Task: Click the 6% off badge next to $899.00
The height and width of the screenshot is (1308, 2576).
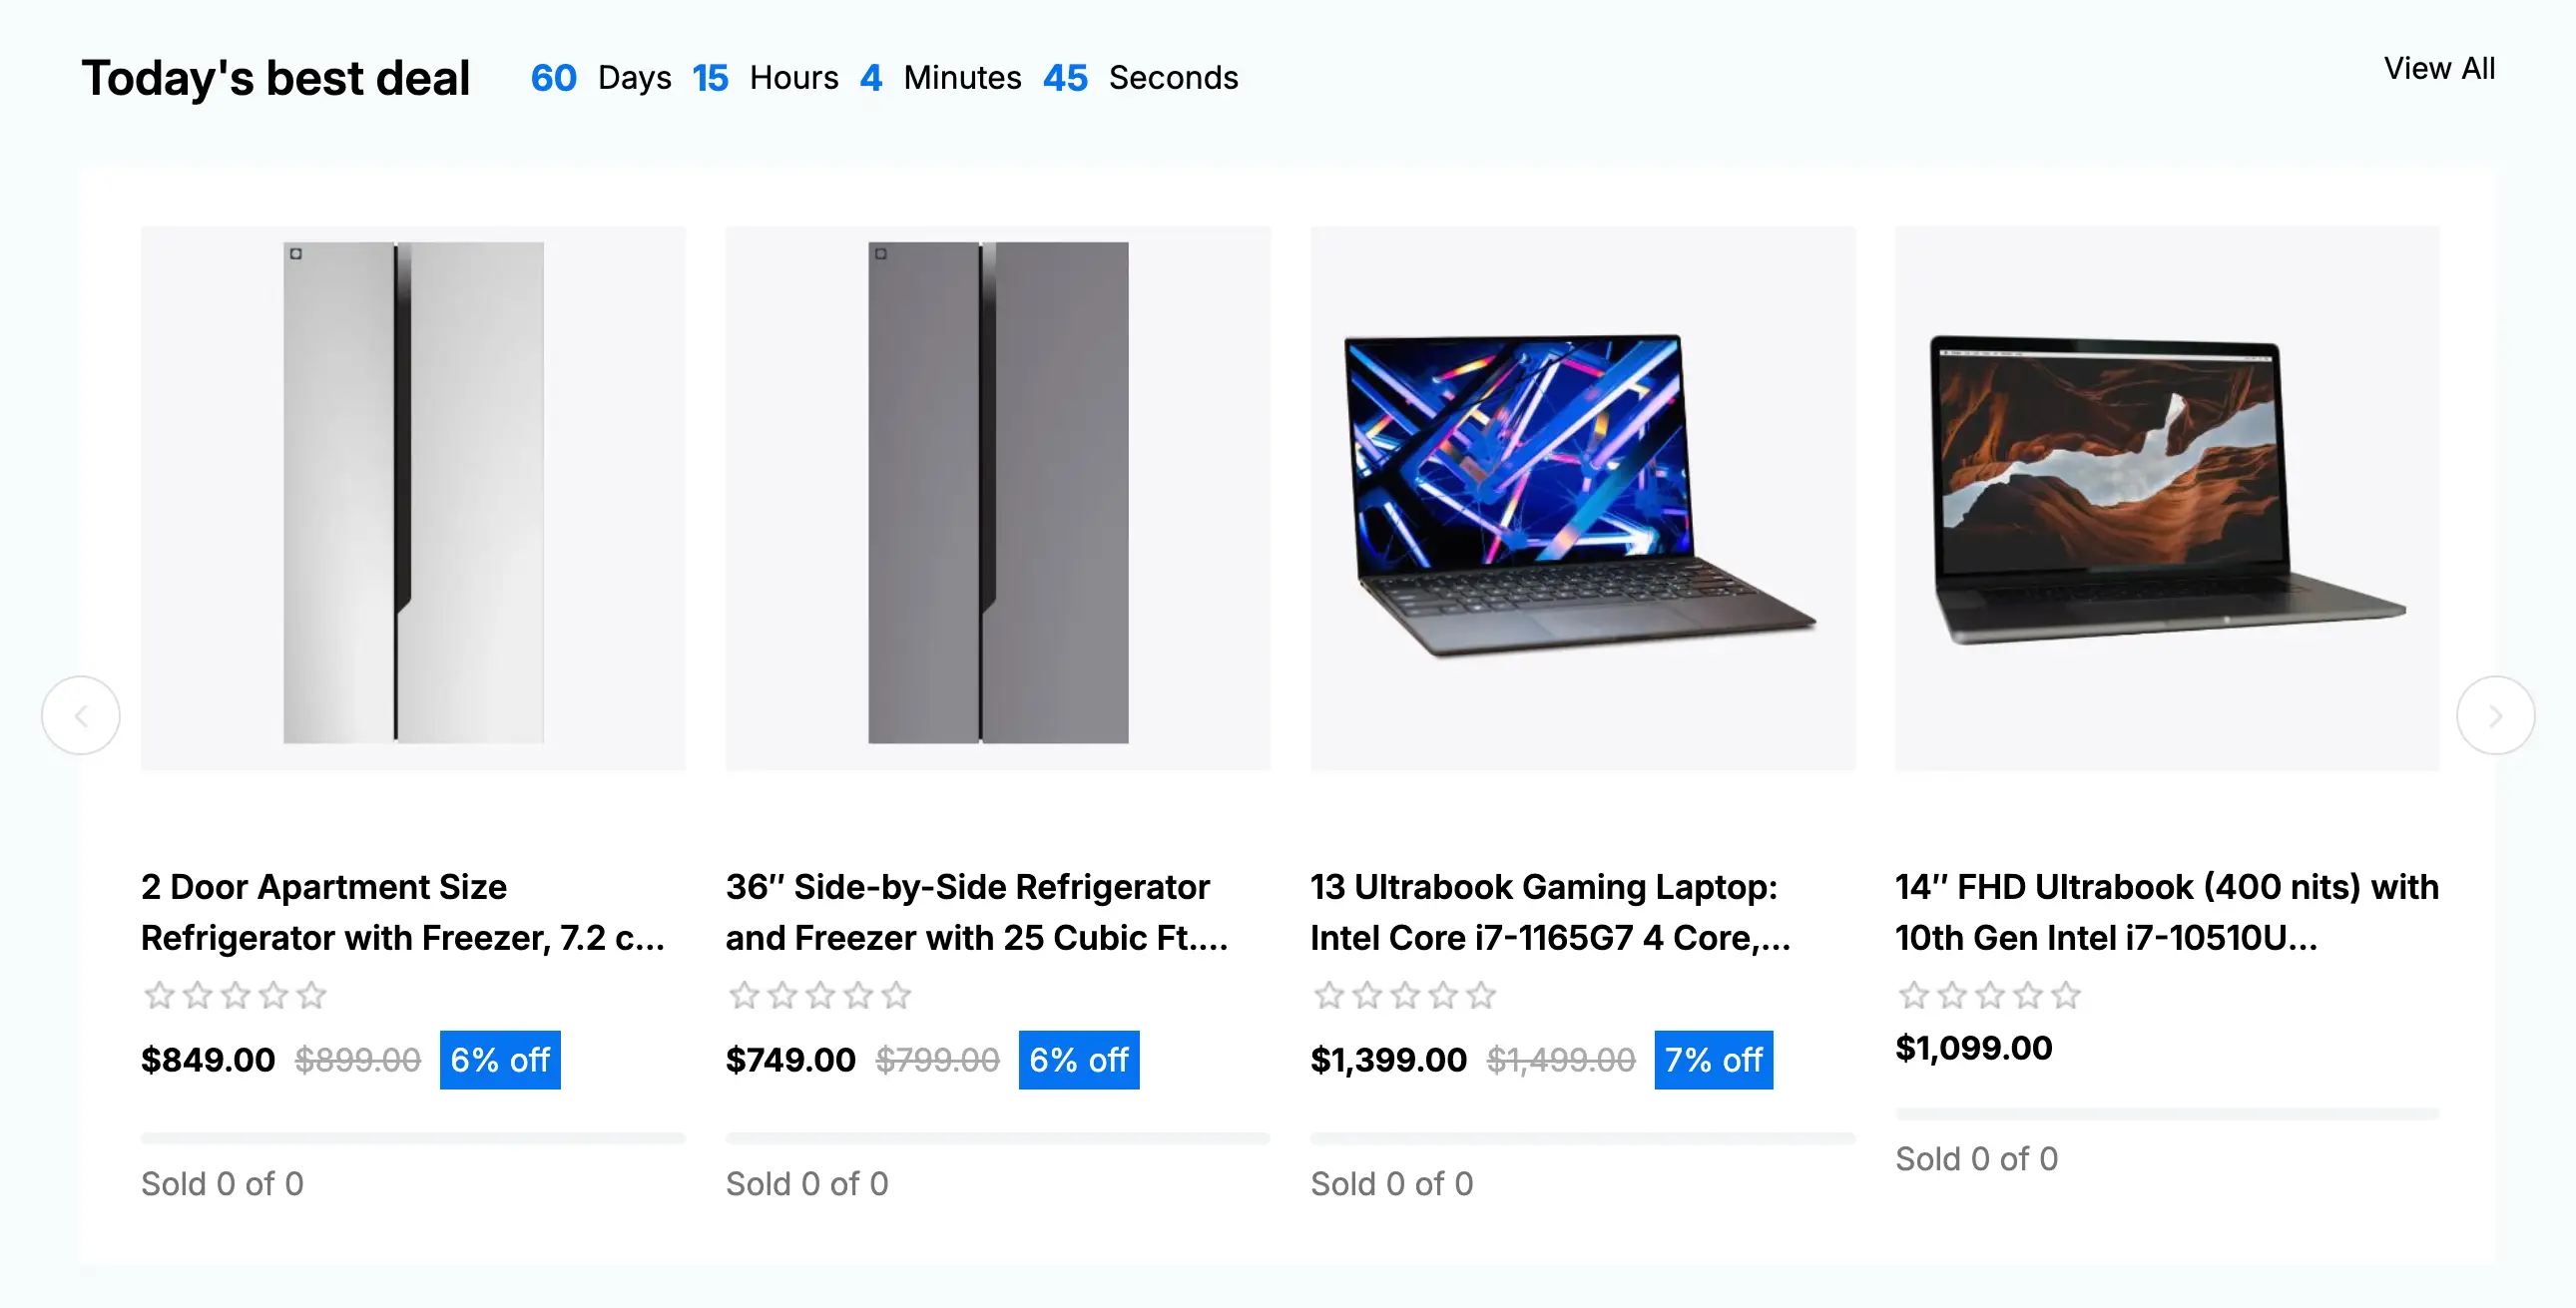Action: tap(500, 1060)
